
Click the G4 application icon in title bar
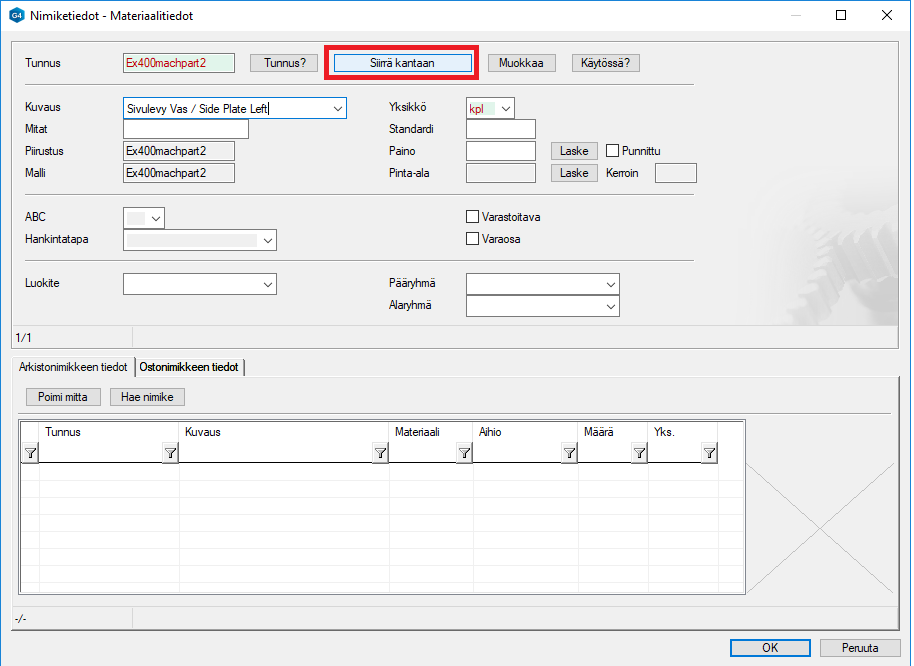(x=16, y=16)
